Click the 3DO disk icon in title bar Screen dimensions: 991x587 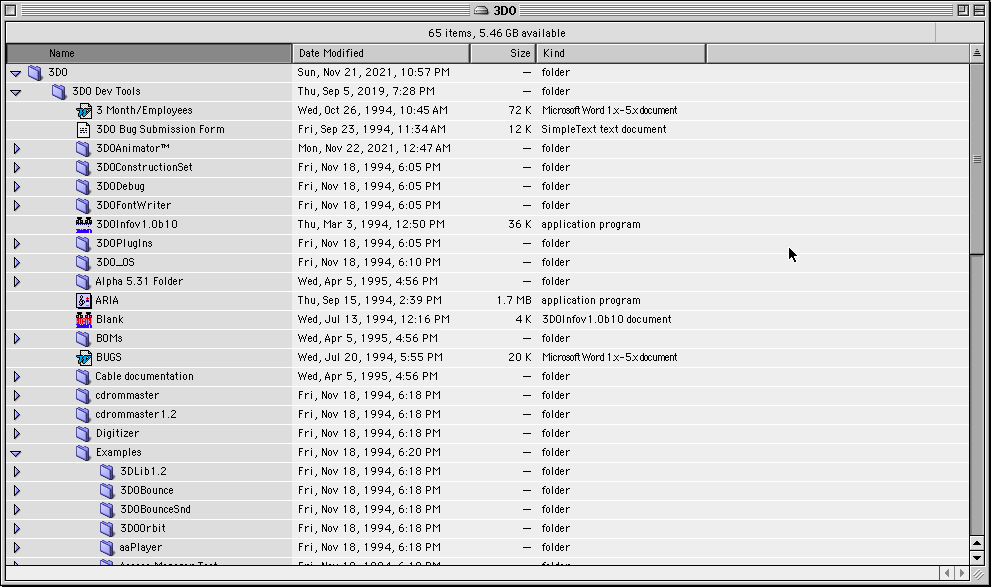point(481,10)
